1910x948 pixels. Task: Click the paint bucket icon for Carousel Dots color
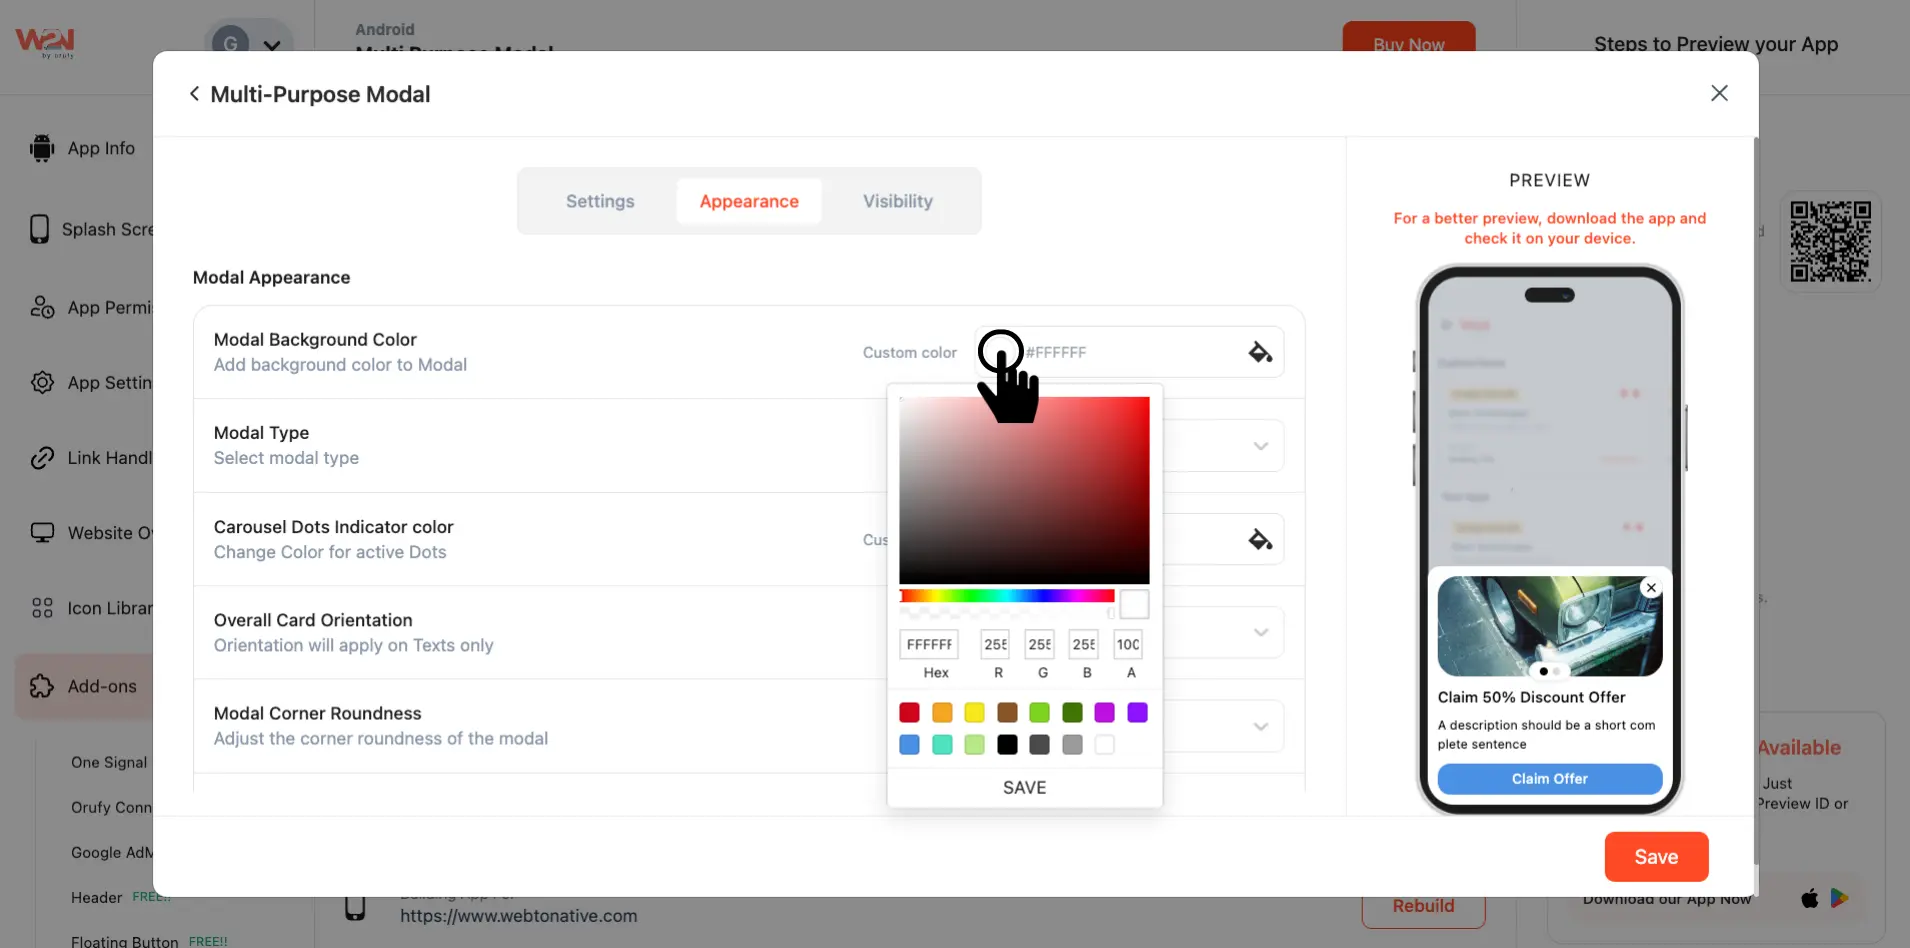pyautogui.click(x=1260, y=540)
